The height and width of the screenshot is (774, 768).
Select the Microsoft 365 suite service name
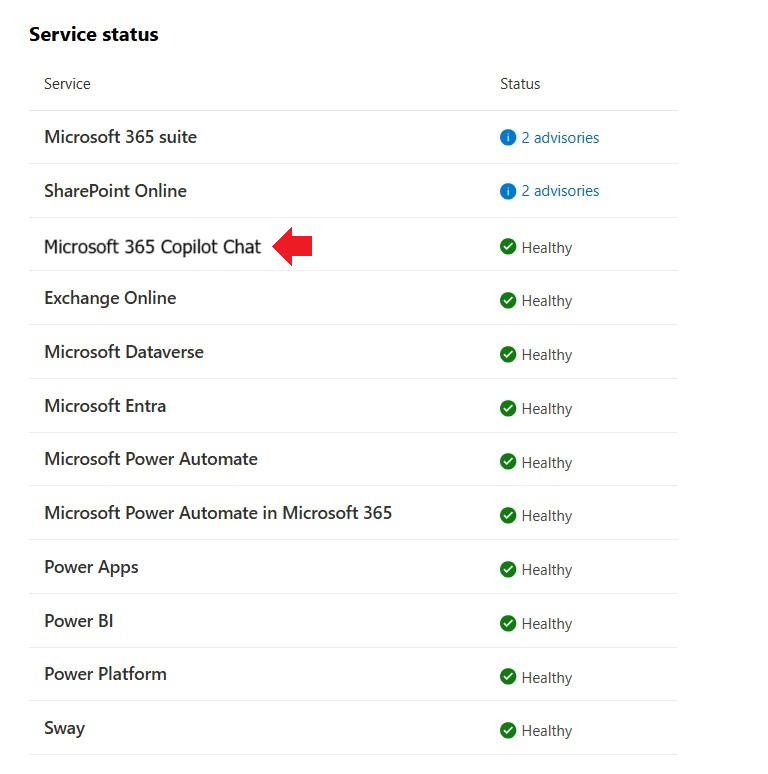click(x=120, y=137)
